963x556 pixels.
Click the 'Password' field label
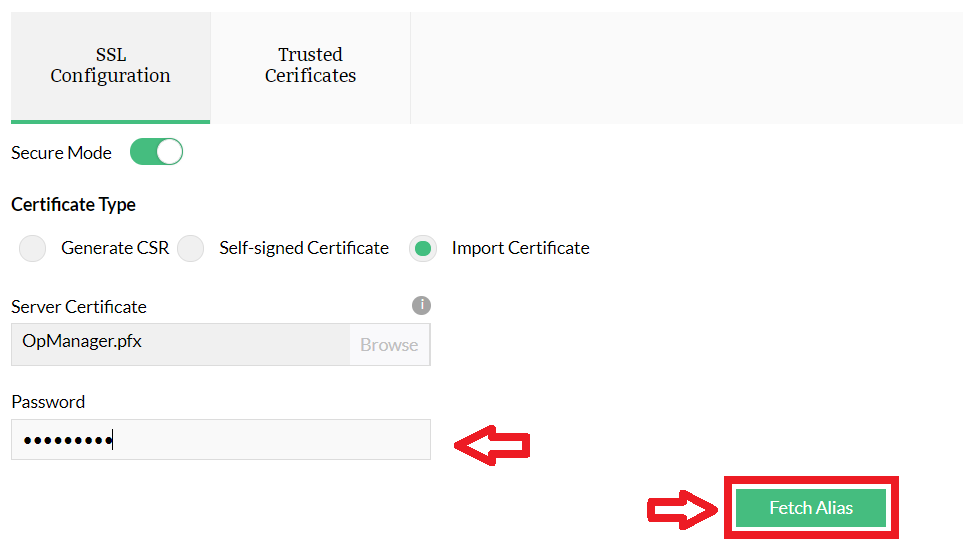coord(48,402)
